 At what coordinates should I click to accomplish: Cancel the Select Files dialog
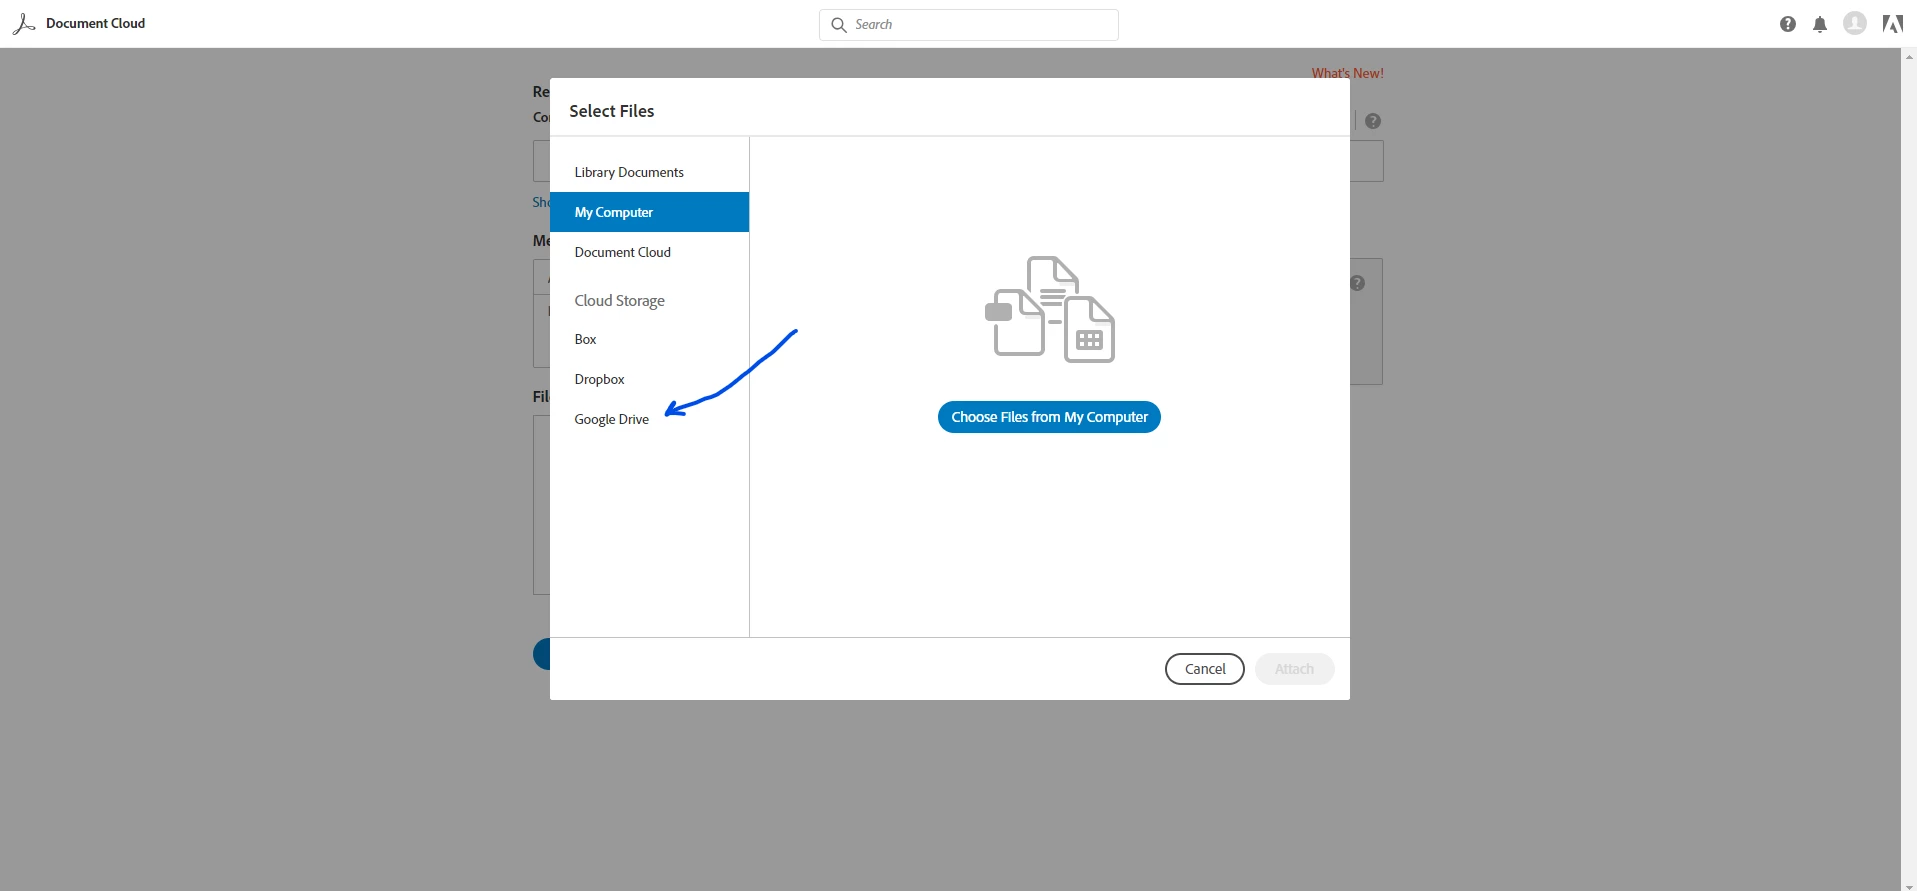pos(1205,669)
